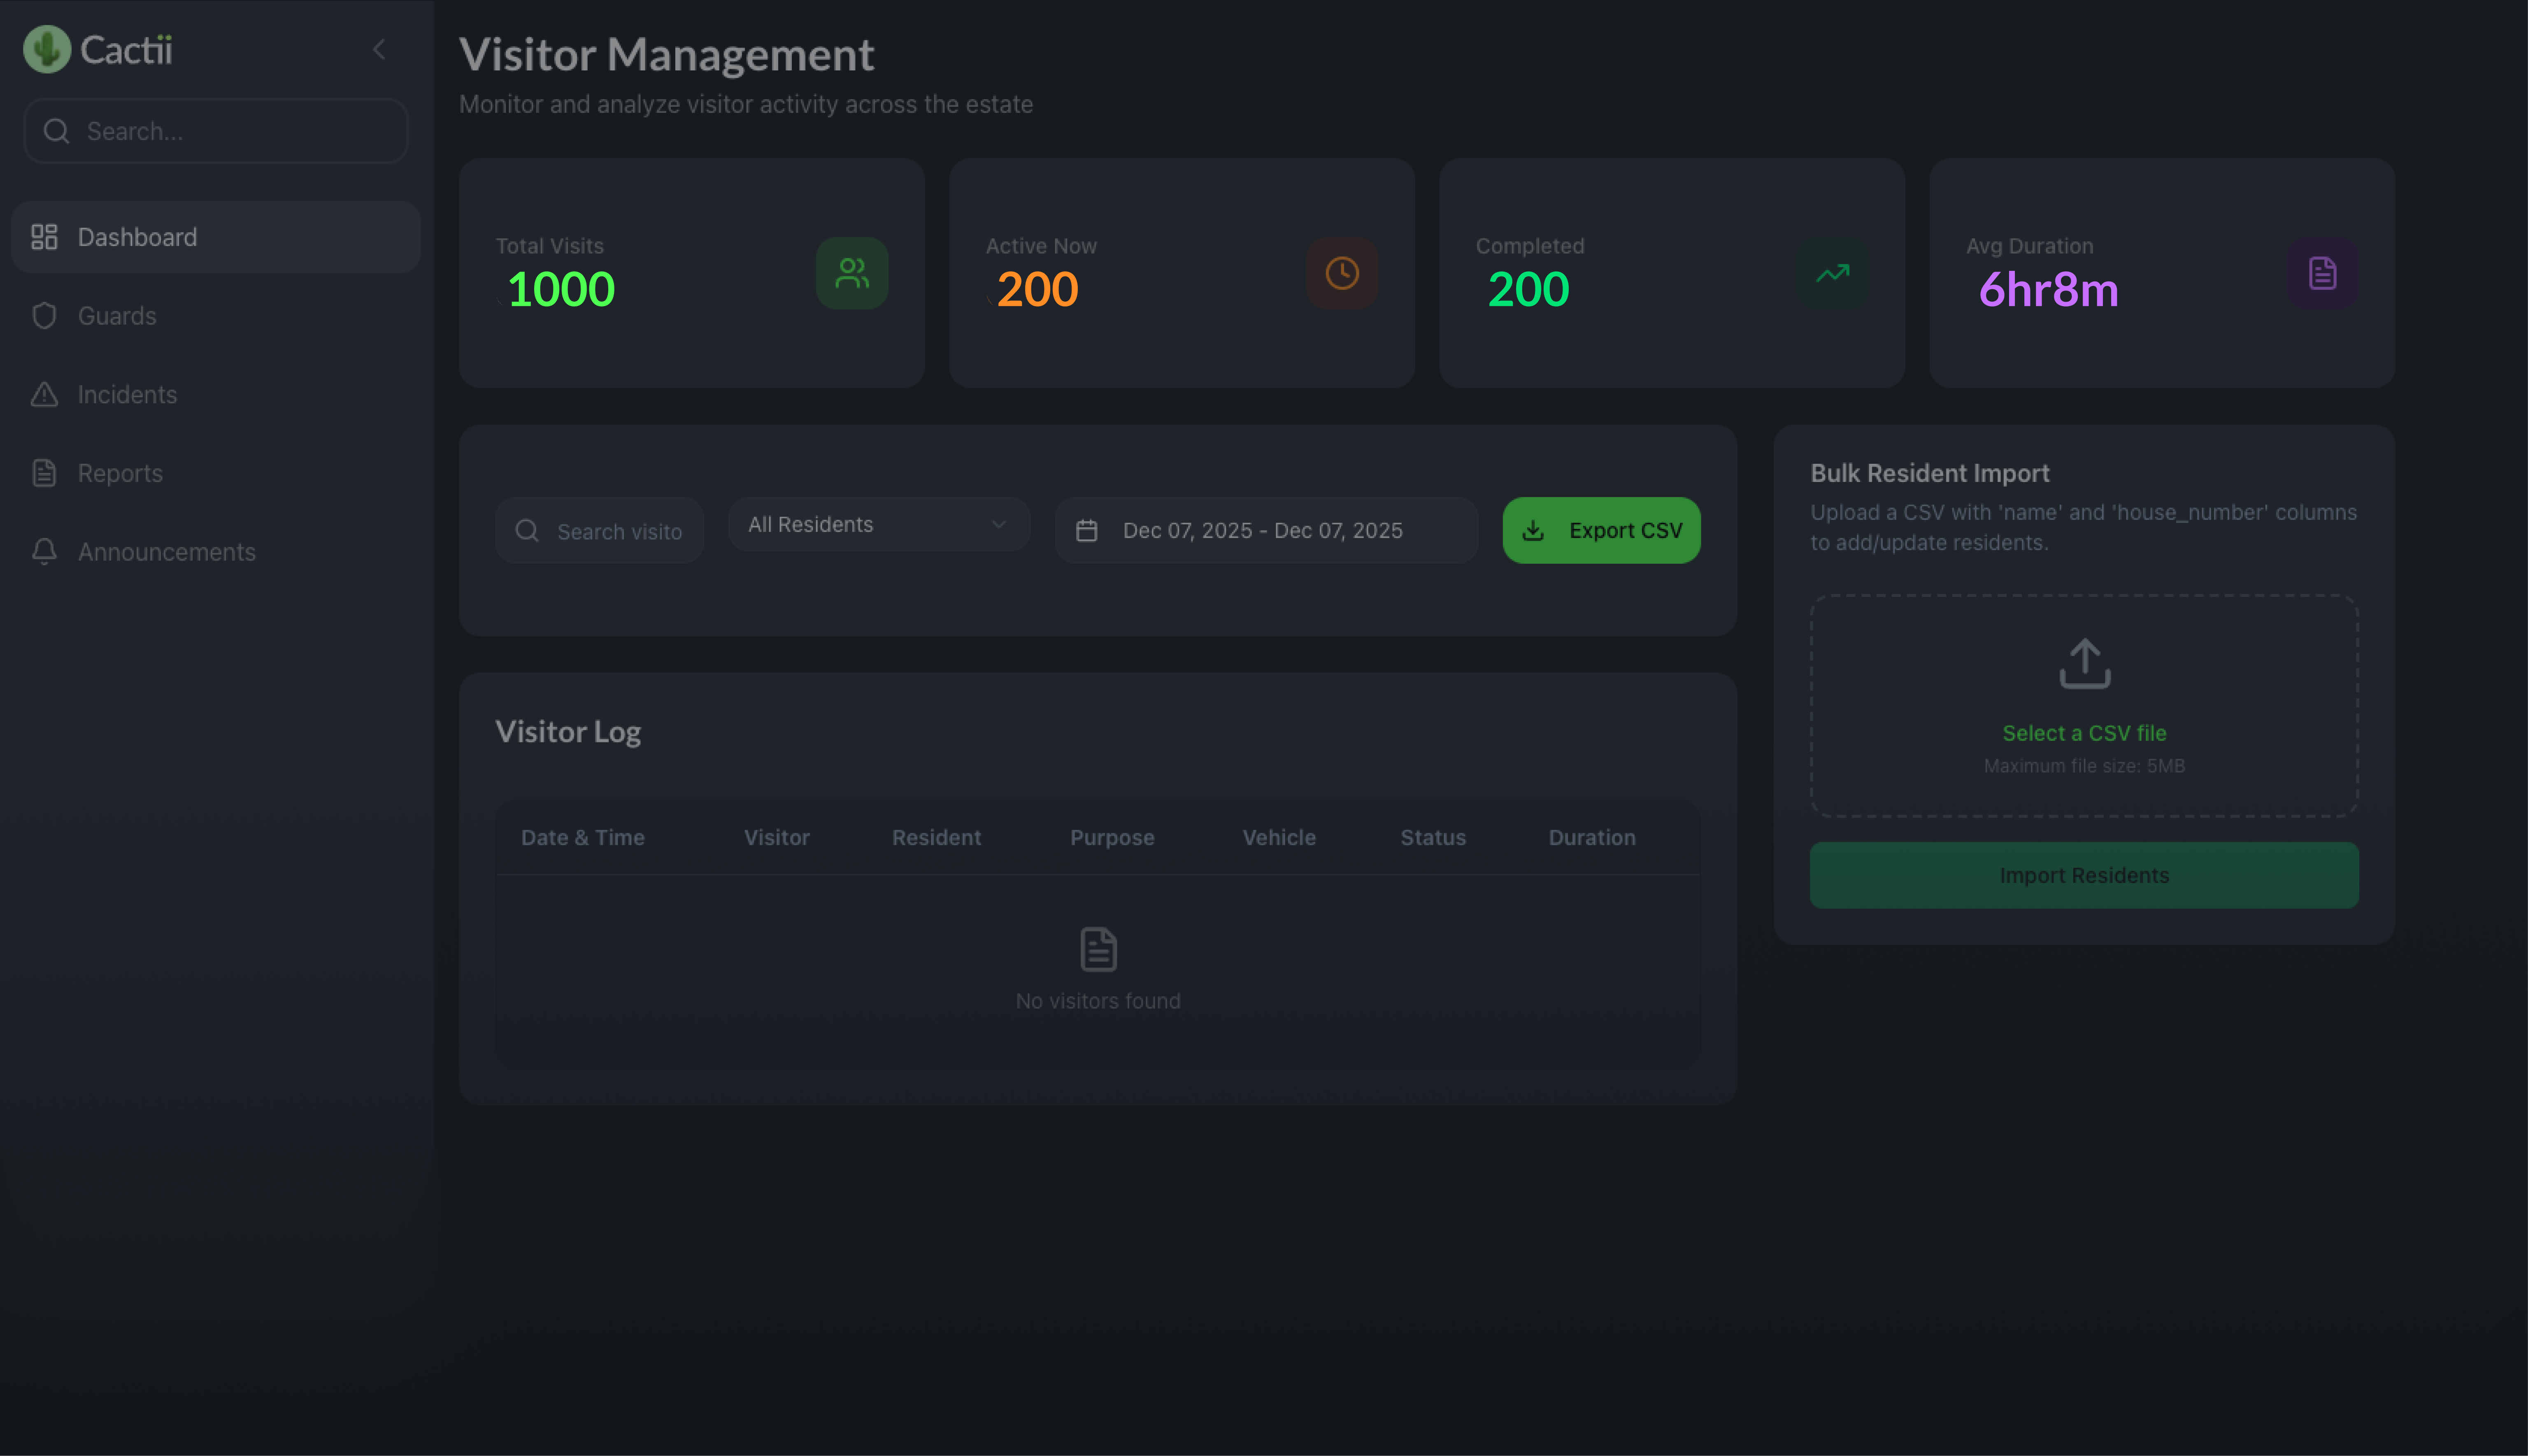
Task: Open Reports via the document icon
Action: [x=44, y=472]
